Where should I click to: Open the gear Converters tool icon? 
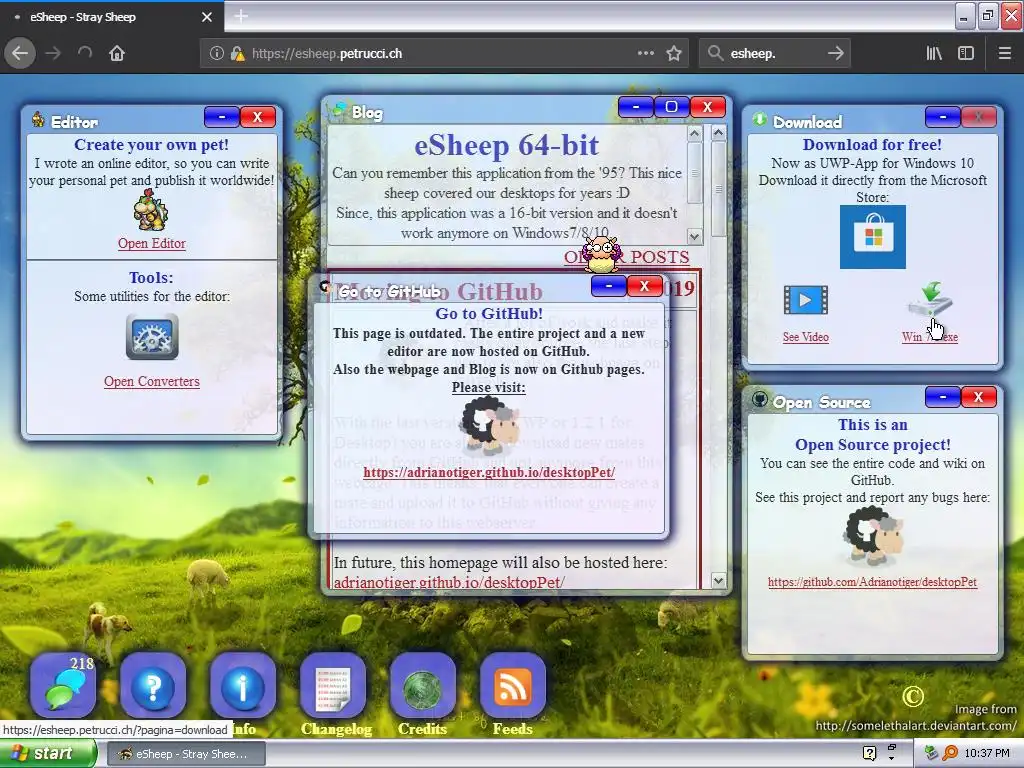152,336
